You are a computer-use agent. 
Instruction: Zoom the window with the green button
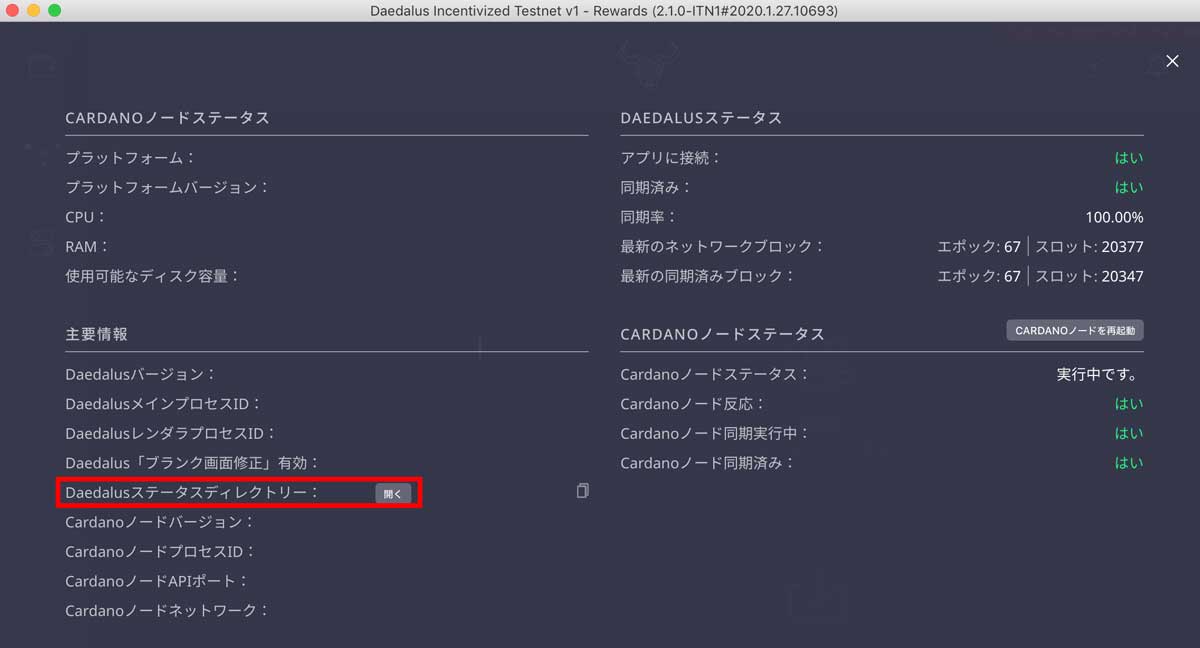pyautogui.click(x=54, y=10)
